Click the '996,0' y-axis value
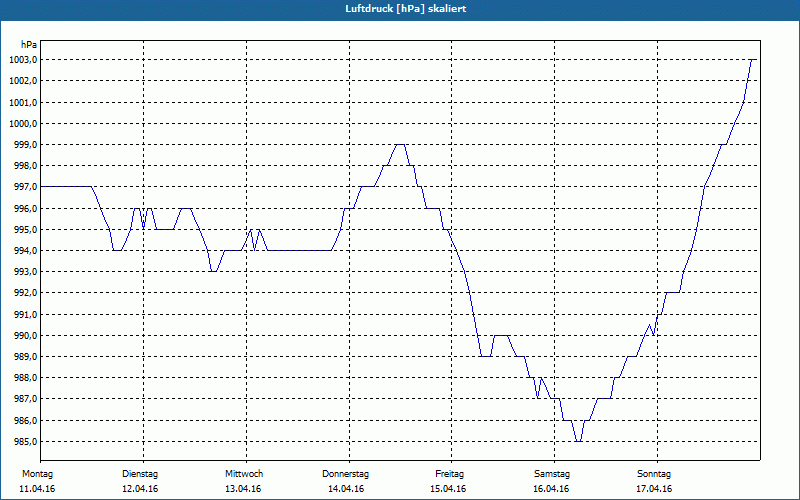Image resolution: width=800 pixels, height=500 pixels. [24, 208]
